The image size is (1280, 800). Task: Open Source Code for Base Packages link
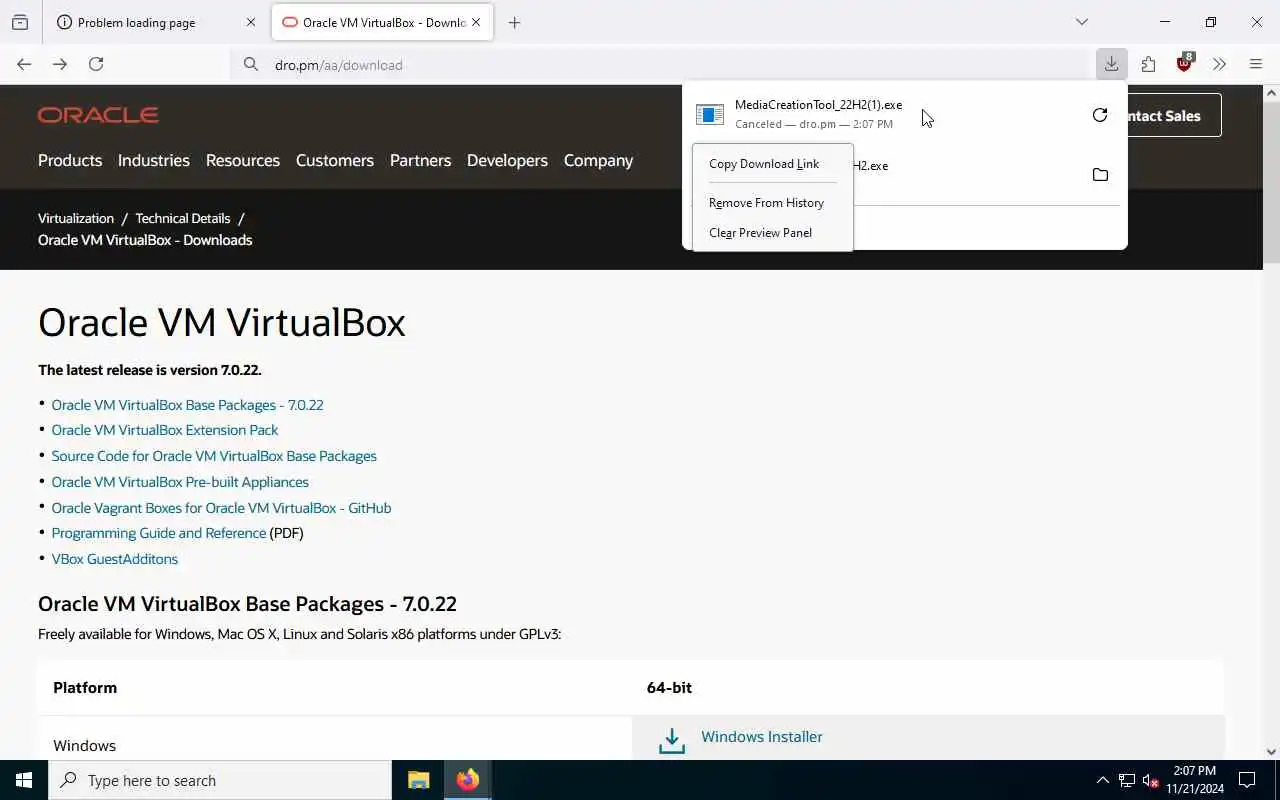tap(214, 456)
